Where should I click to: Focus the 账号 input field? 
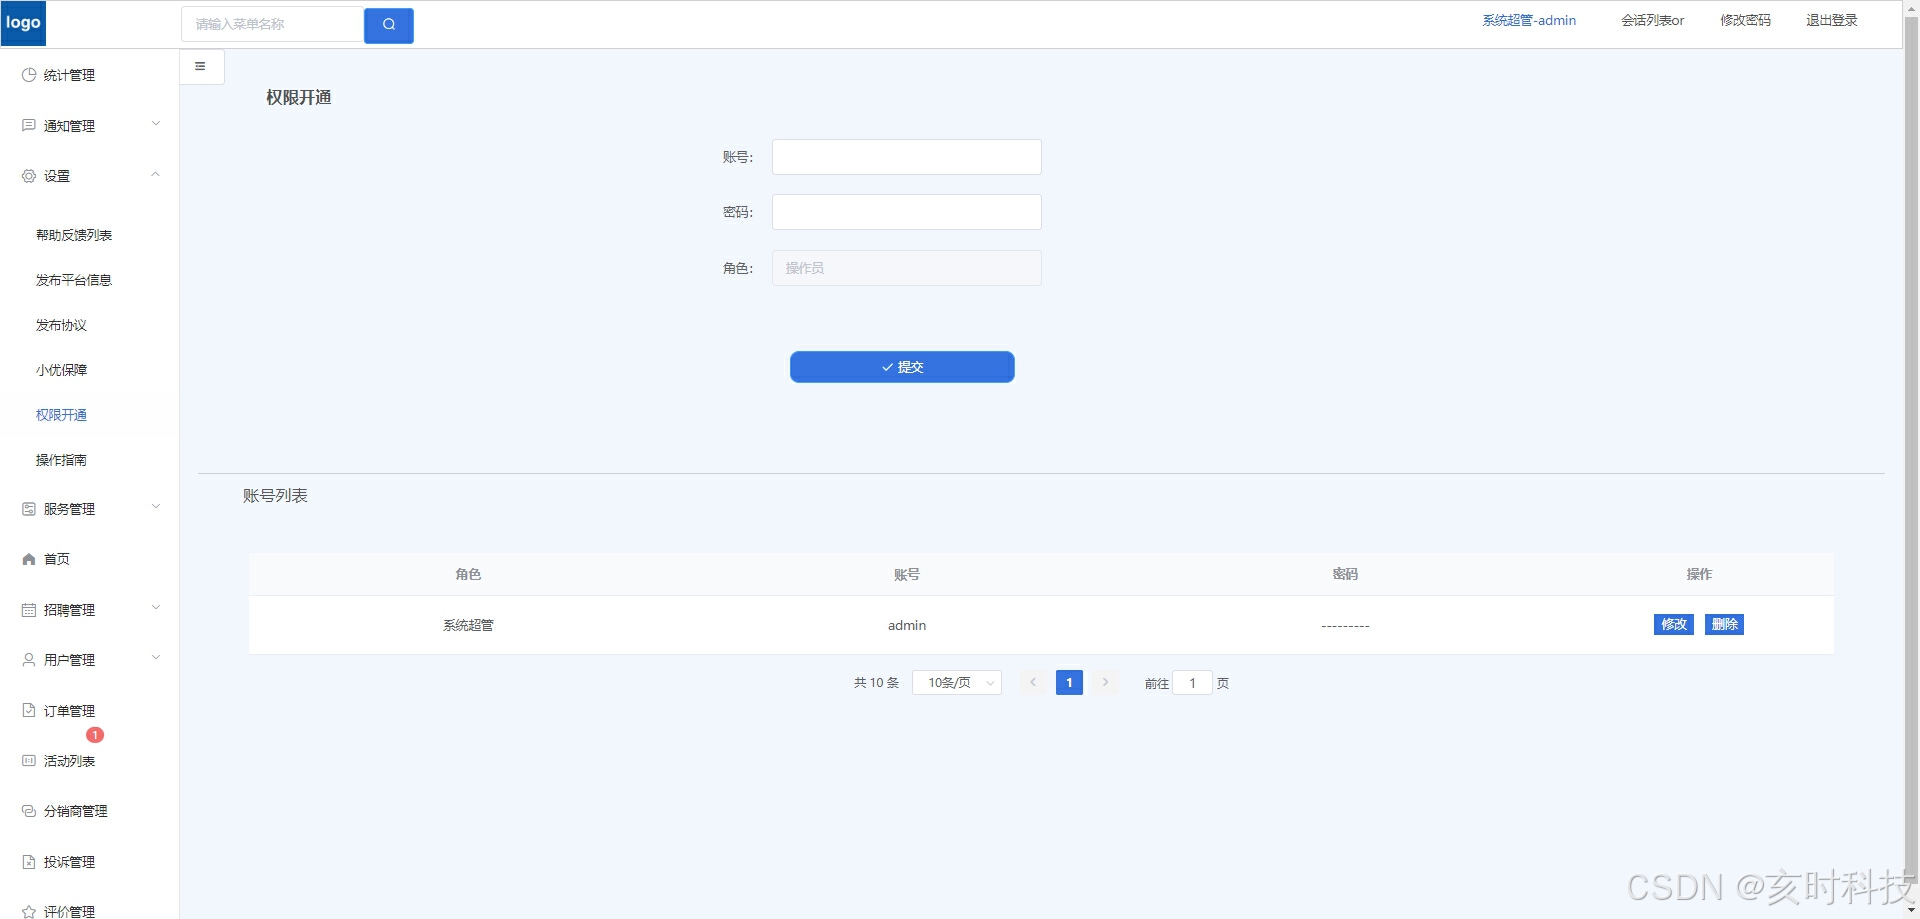[x=907, y=157]
